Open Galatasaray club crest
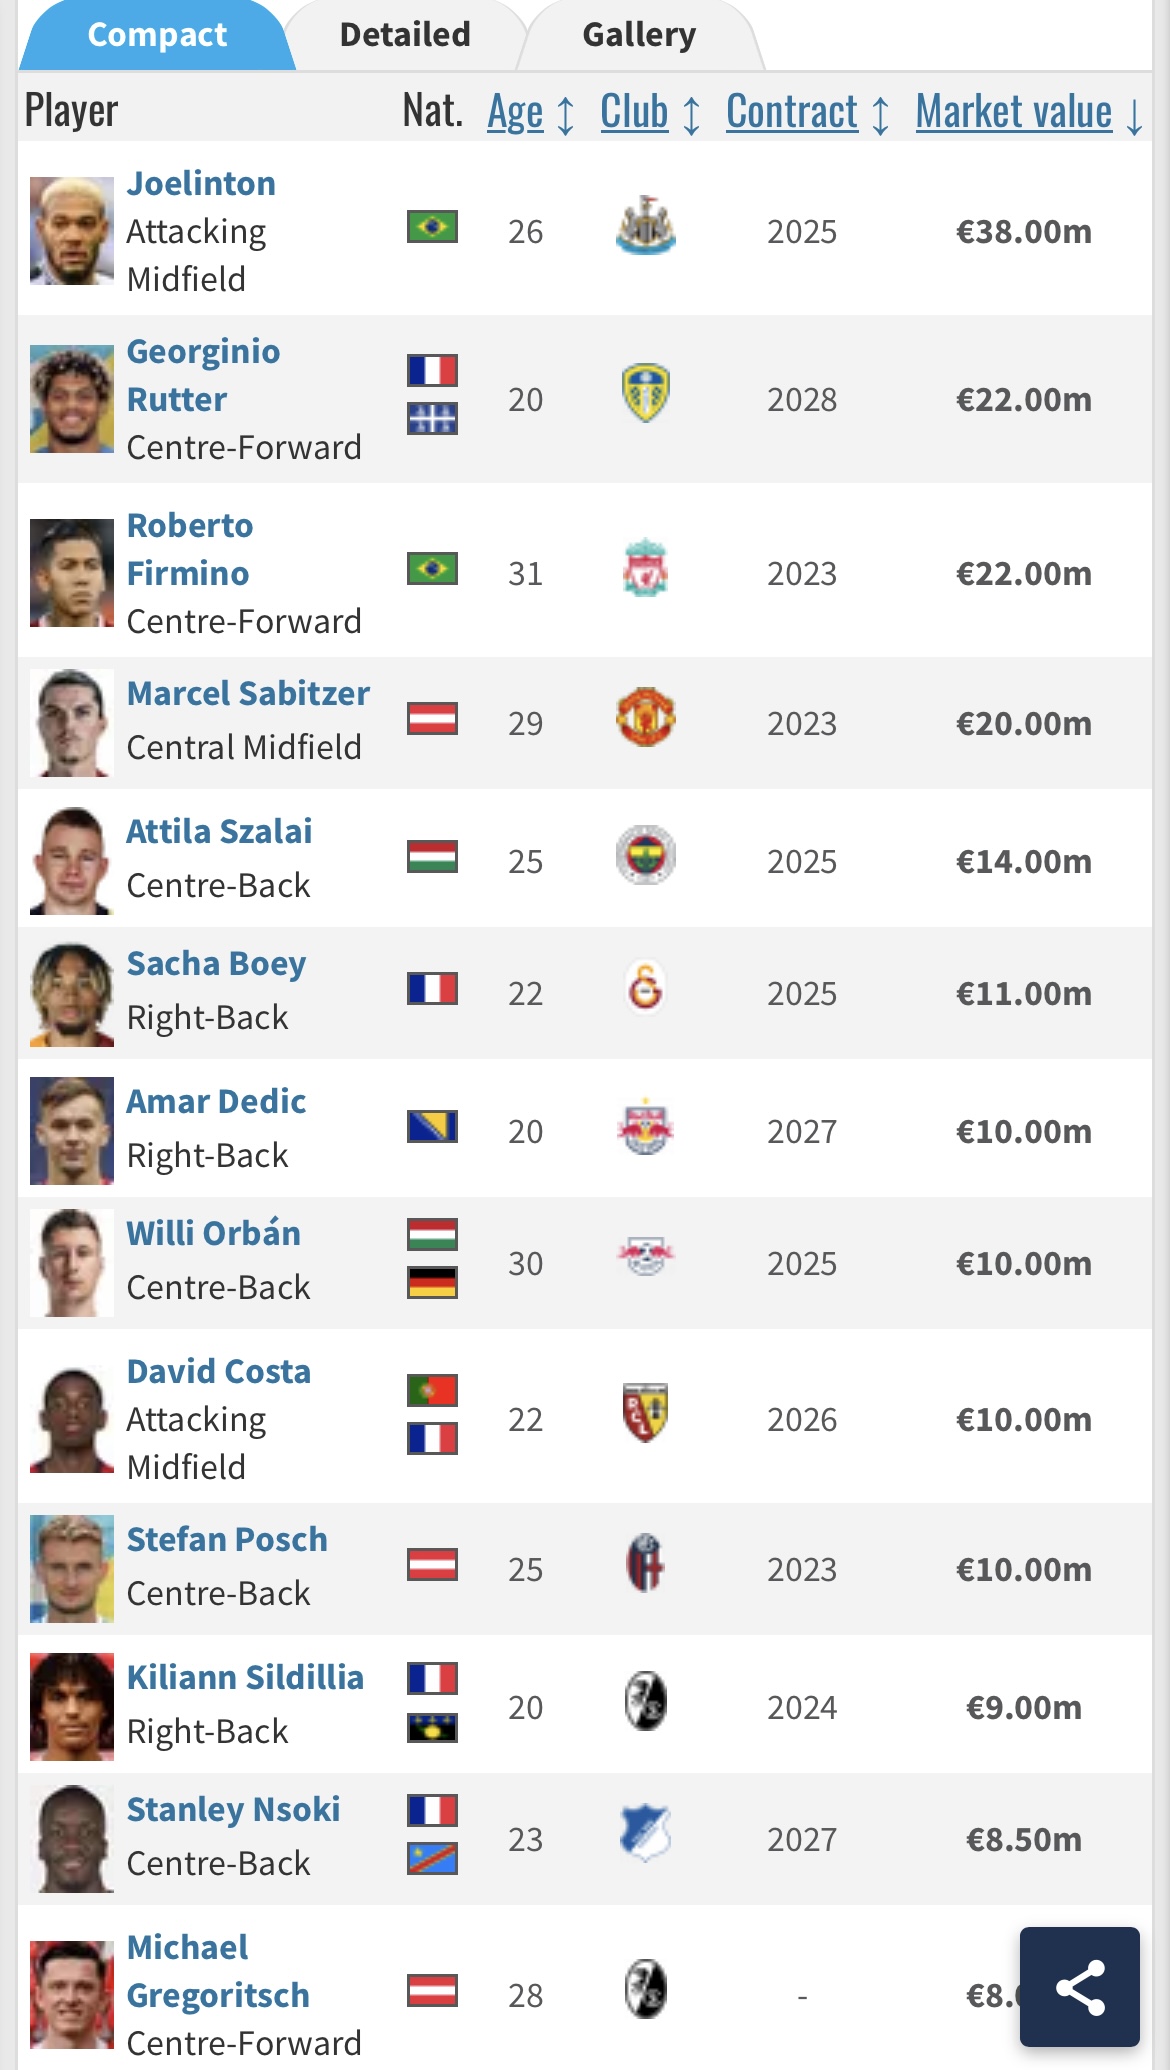Viewport: 1170px width, 2070px height. 646,988
